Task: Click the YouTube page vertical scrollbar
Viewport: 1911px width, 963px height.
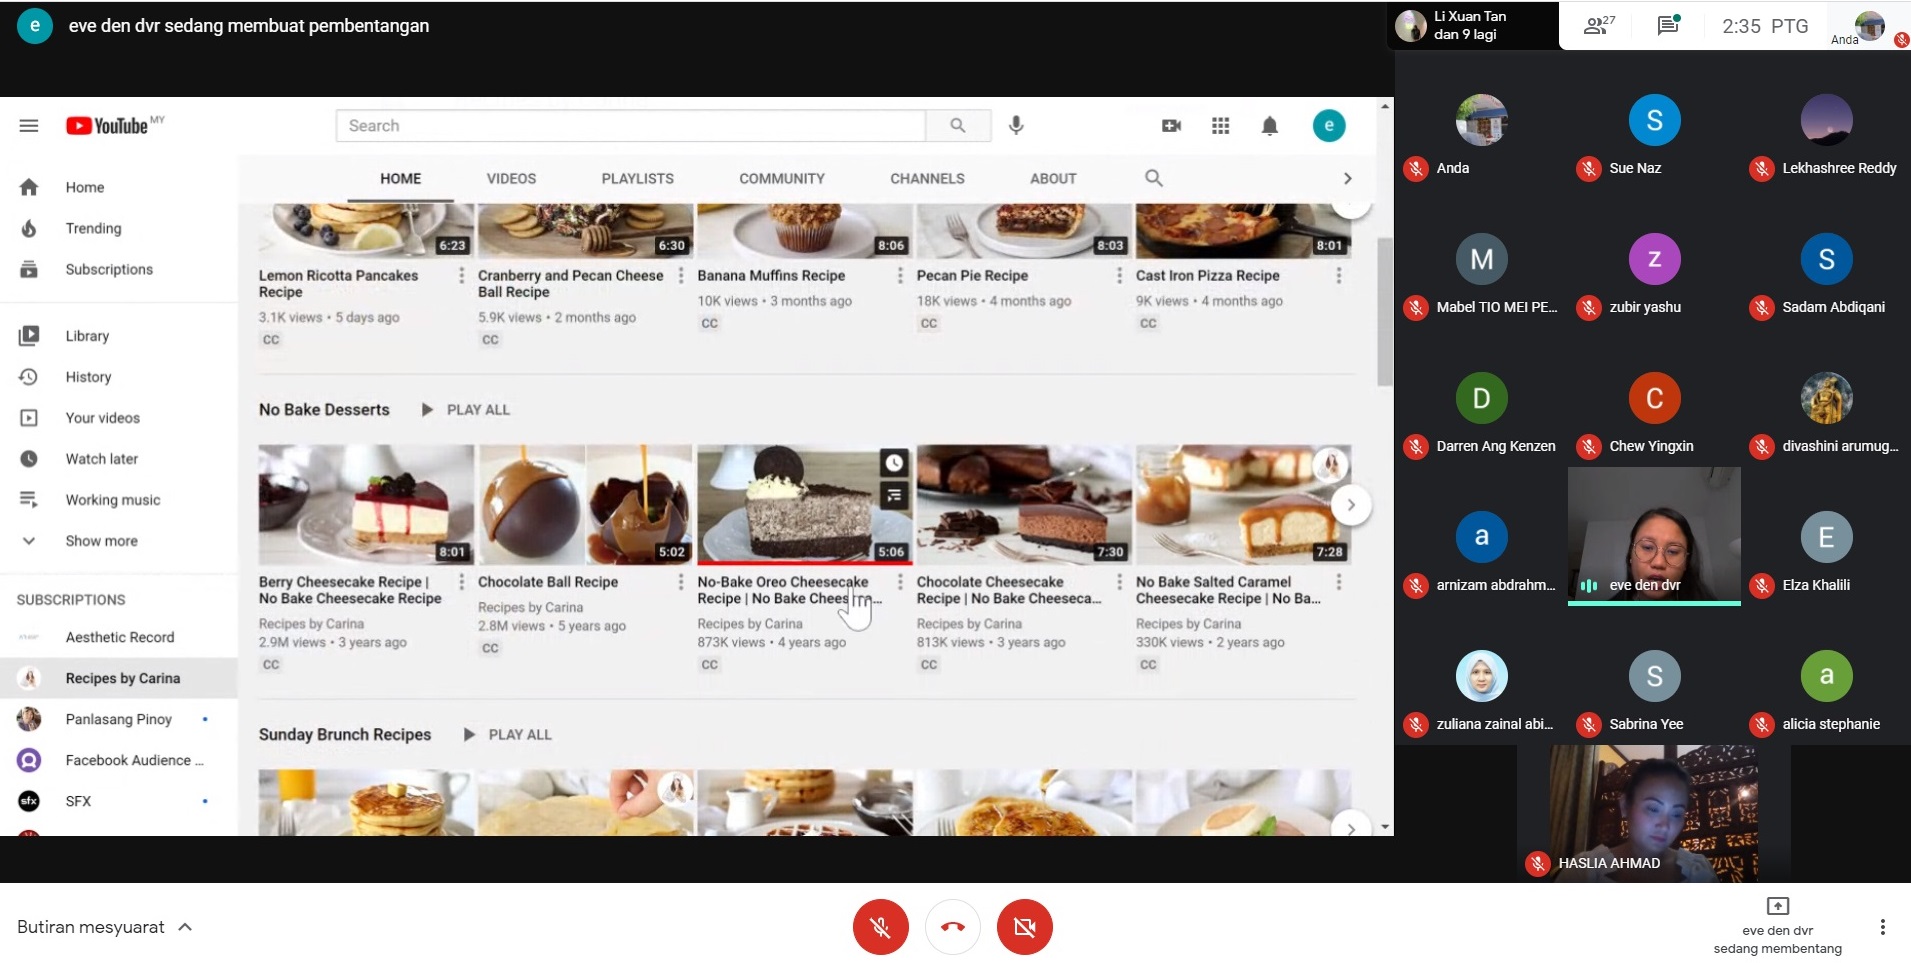Action: pyautogui.click(x=1385, y=311)
